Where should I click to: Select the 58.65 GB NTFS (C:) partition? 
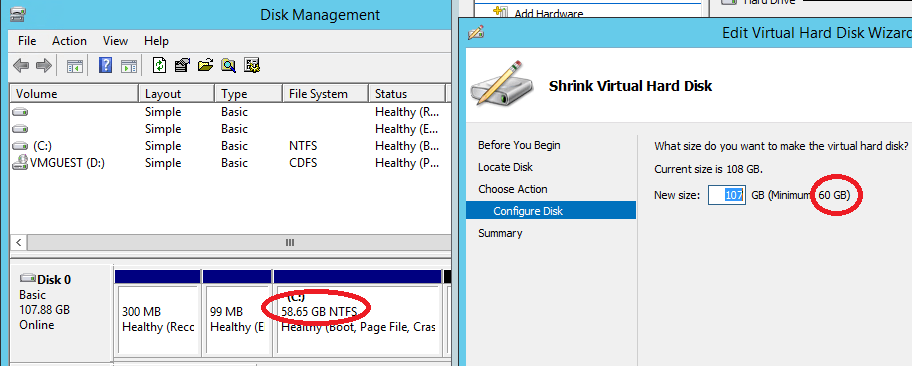[x=357, y=319]
